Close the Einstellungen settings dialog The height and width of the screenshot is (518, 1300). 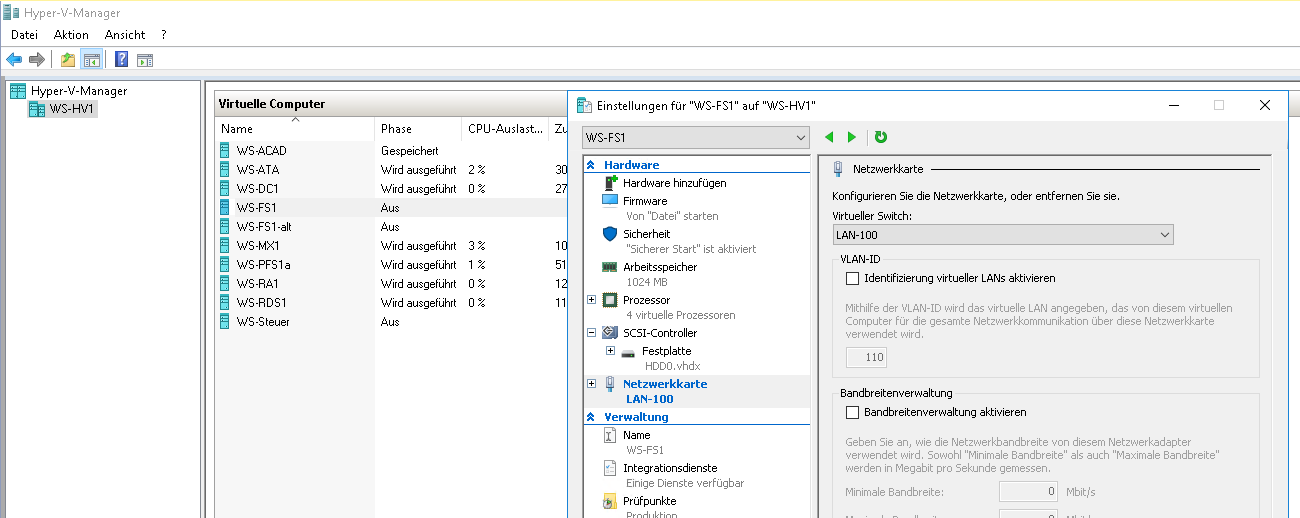tap(1265, 105)
